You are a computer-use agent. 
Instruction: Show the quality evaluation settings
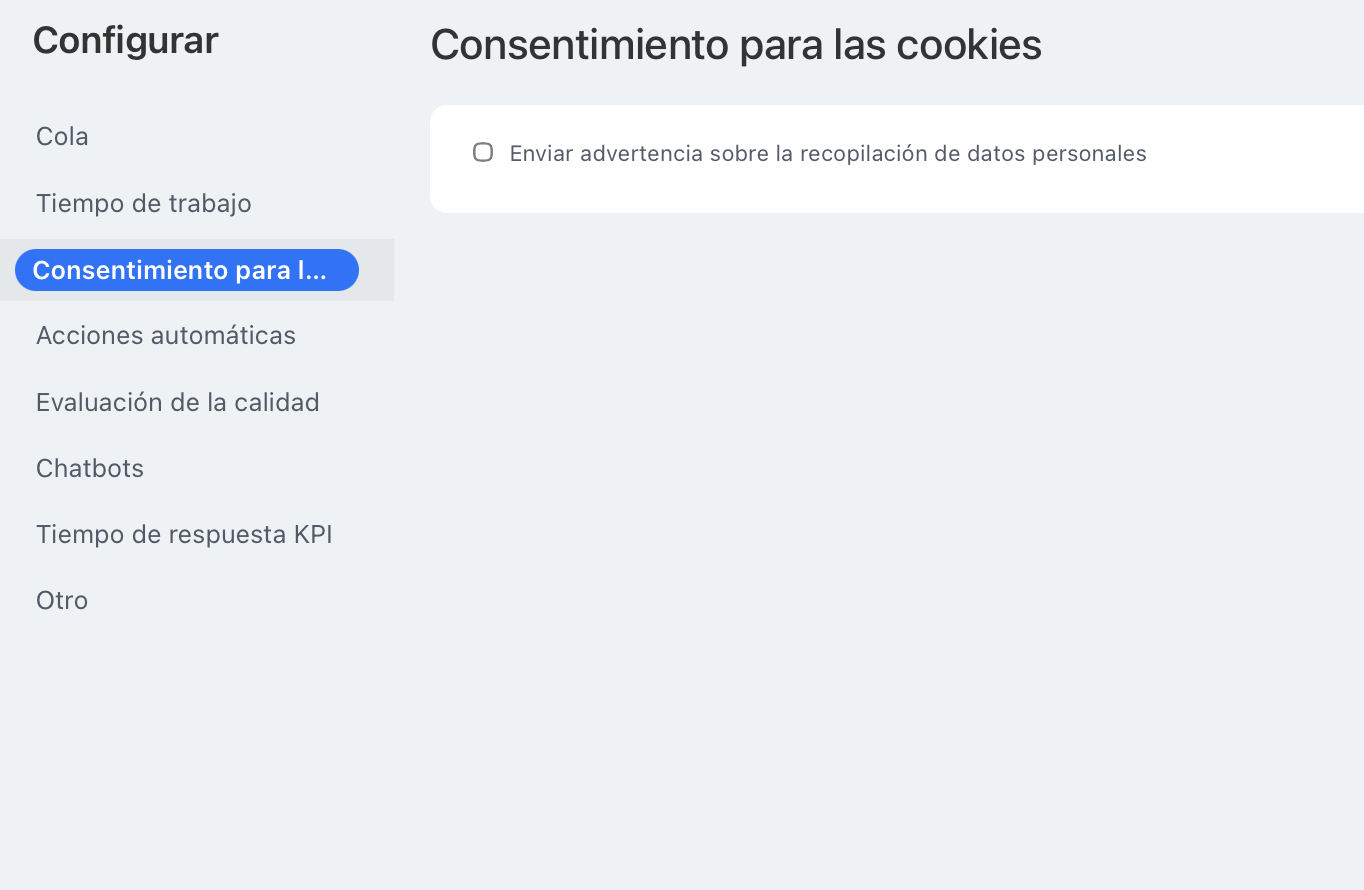178,402
